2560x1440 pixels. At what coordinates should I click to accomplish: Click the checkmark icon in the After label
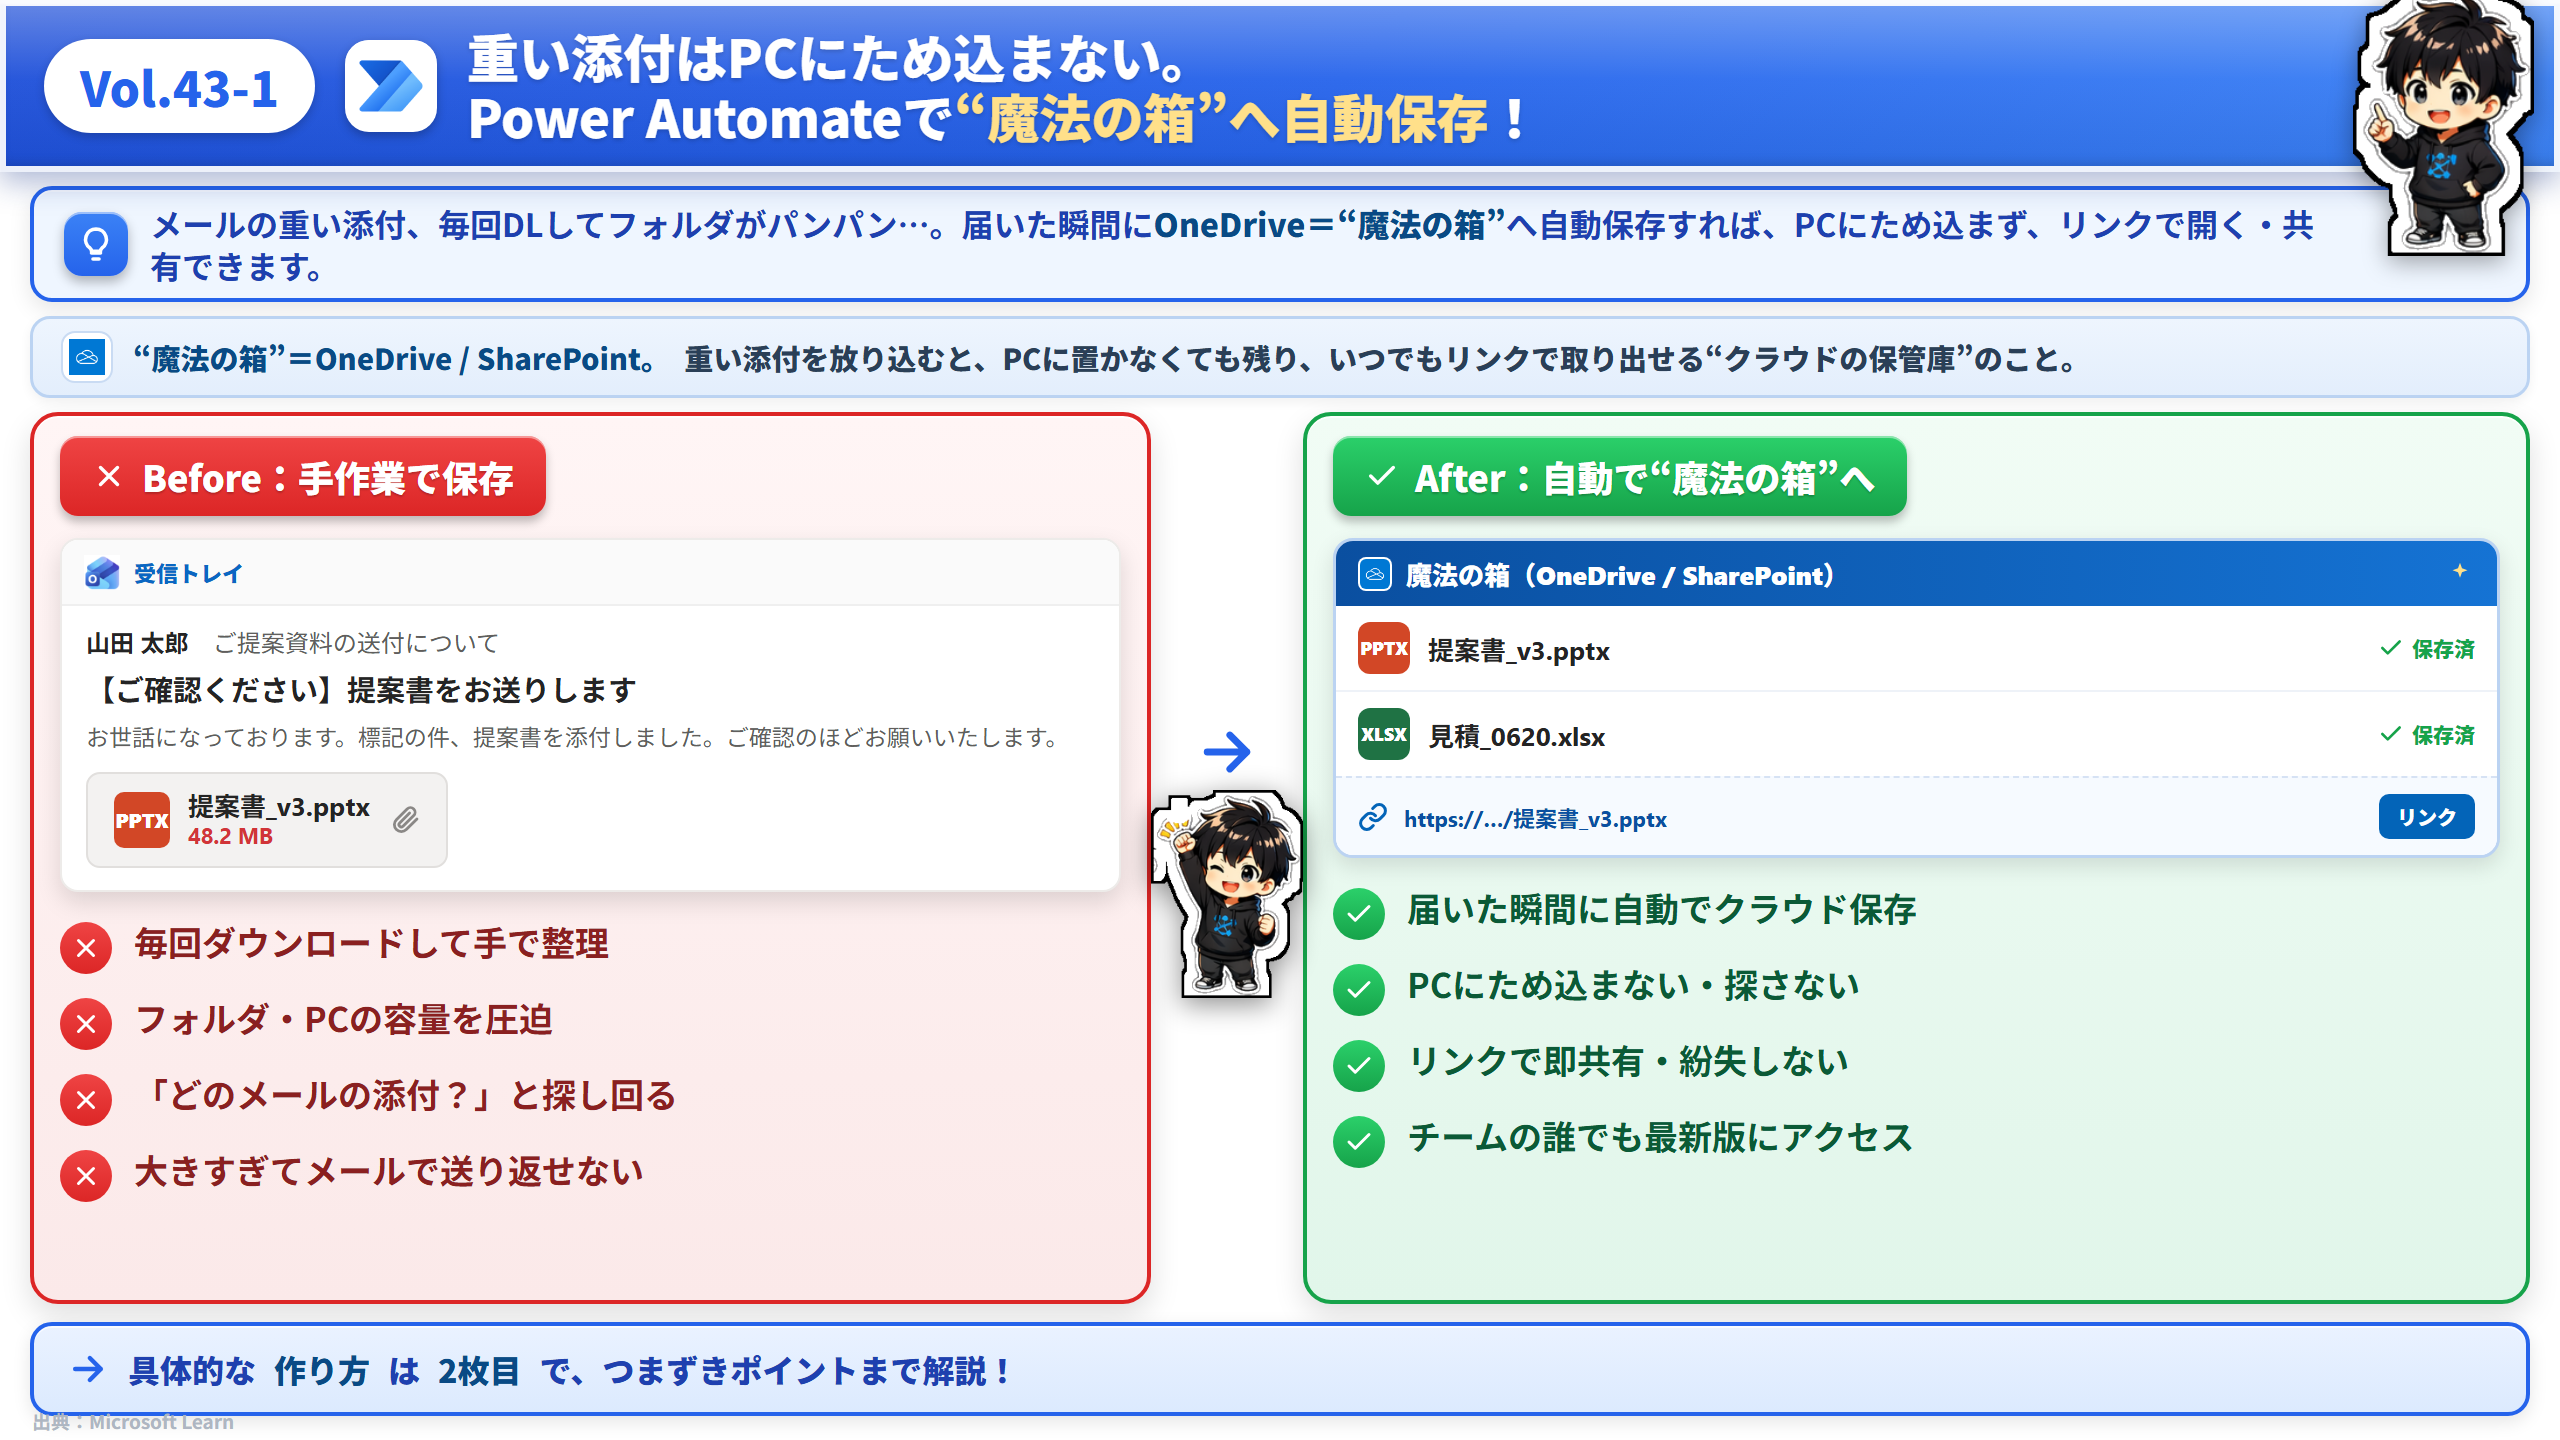1381,476
